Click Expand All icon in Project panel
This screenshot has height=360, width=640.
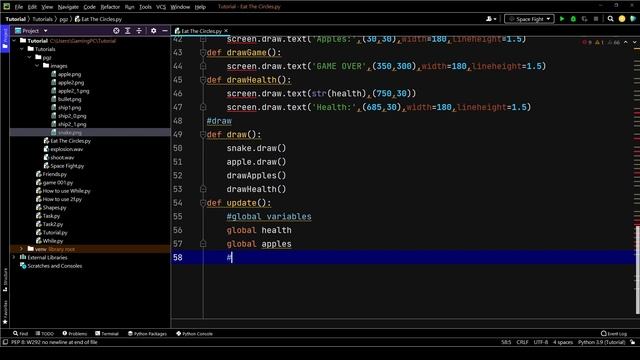[x=128, y=31]
